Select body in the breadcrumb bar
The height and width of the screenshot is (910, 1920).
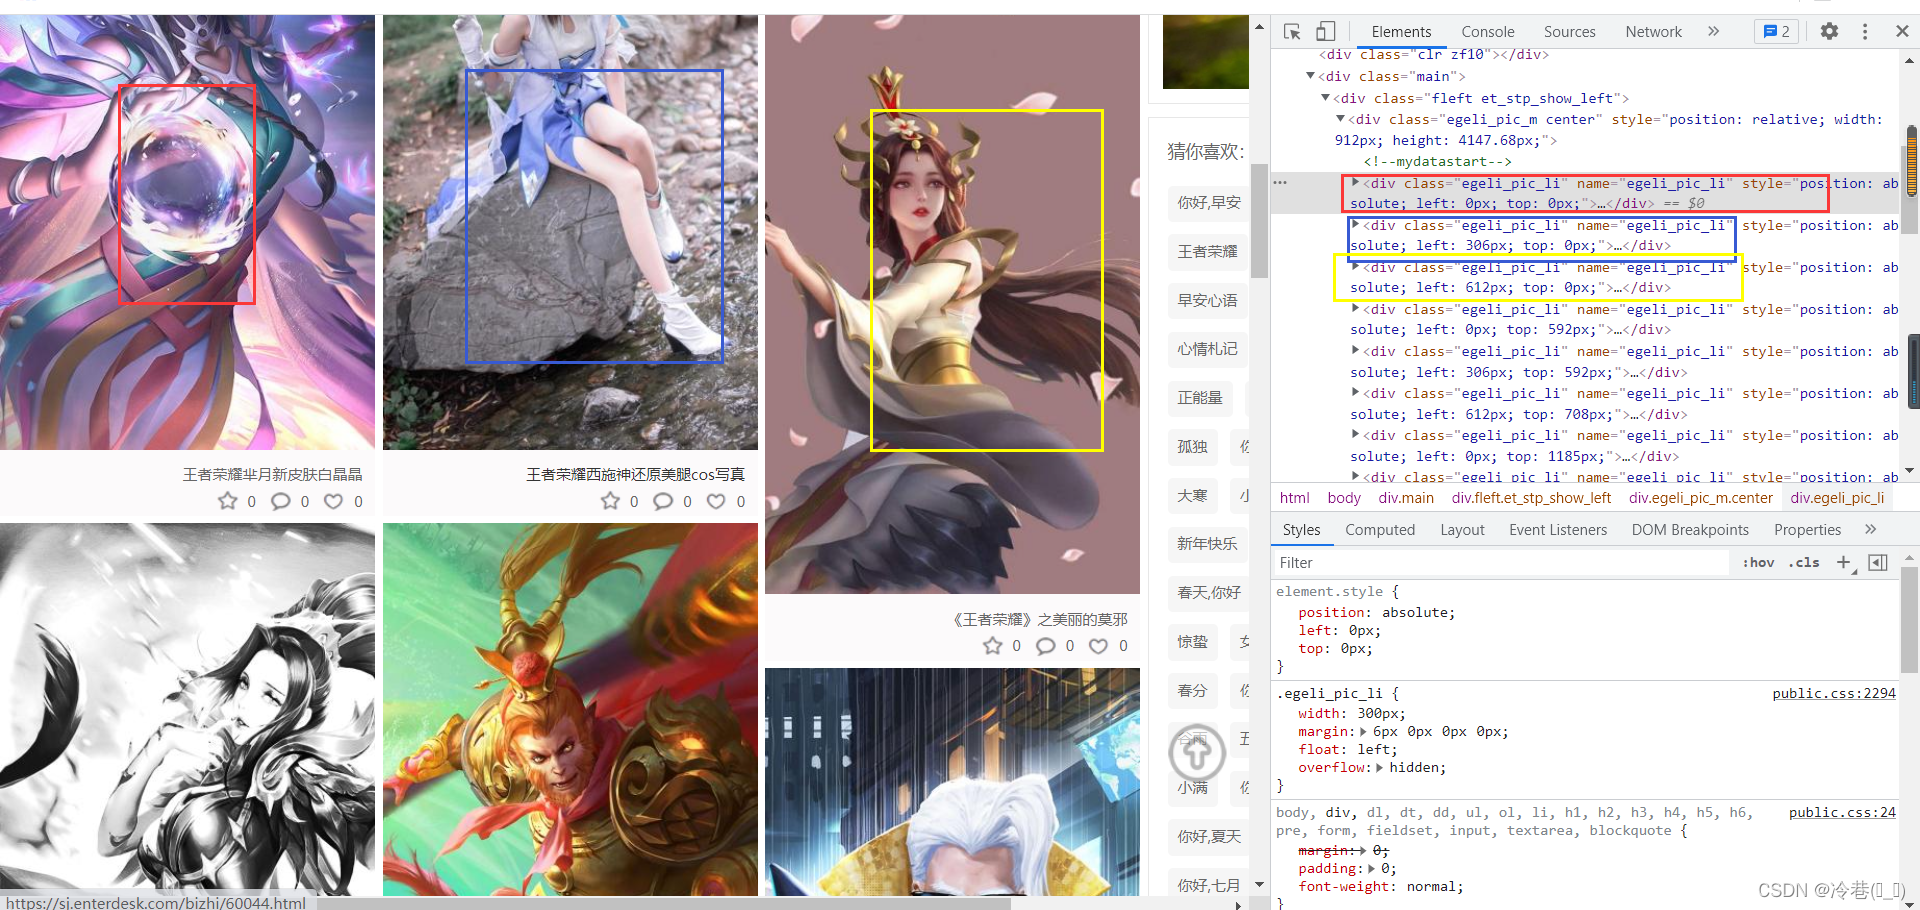point(1344,498)
